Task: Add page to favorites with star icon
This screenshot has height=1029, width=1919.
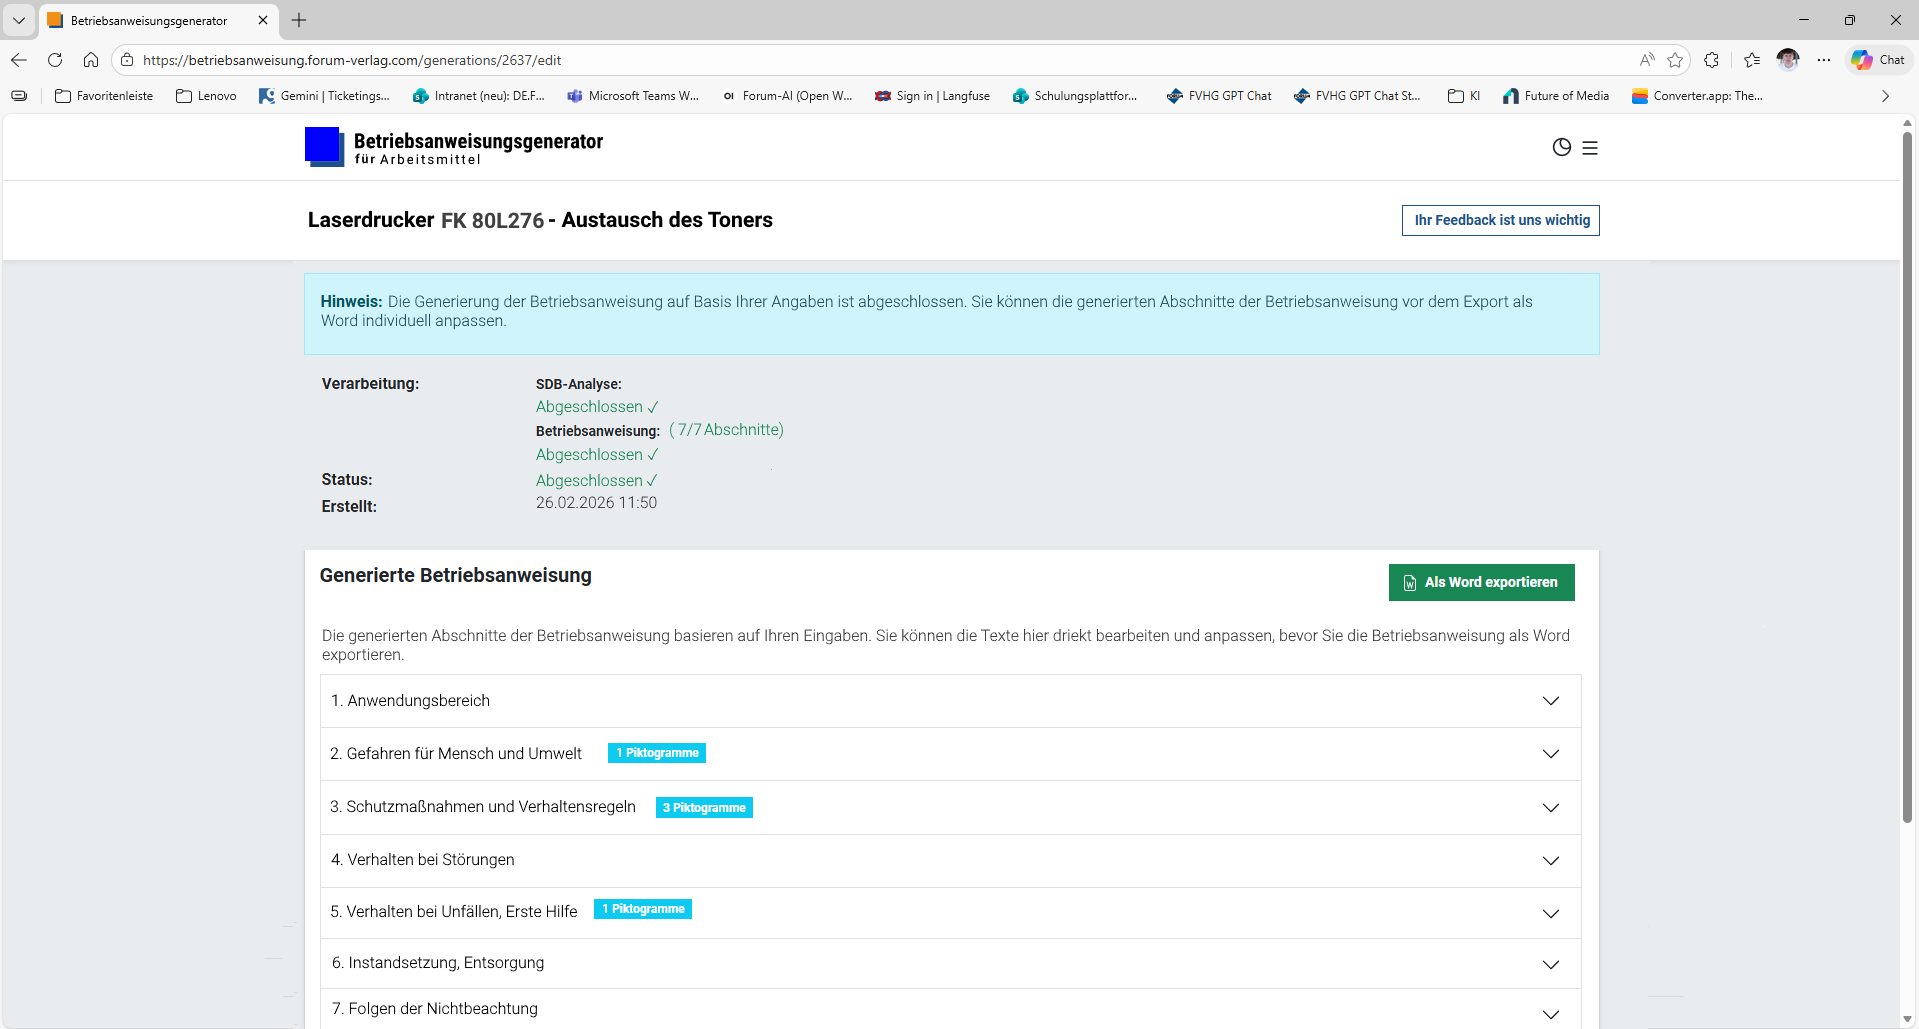Action: 1675,60
